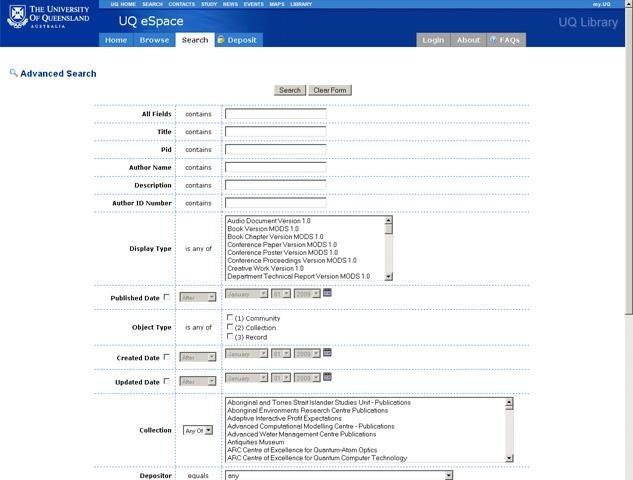Check the (1) Community object type
The height and width of the screenshot is (480, 633).
pyautogui.click(x=230, y=318)
